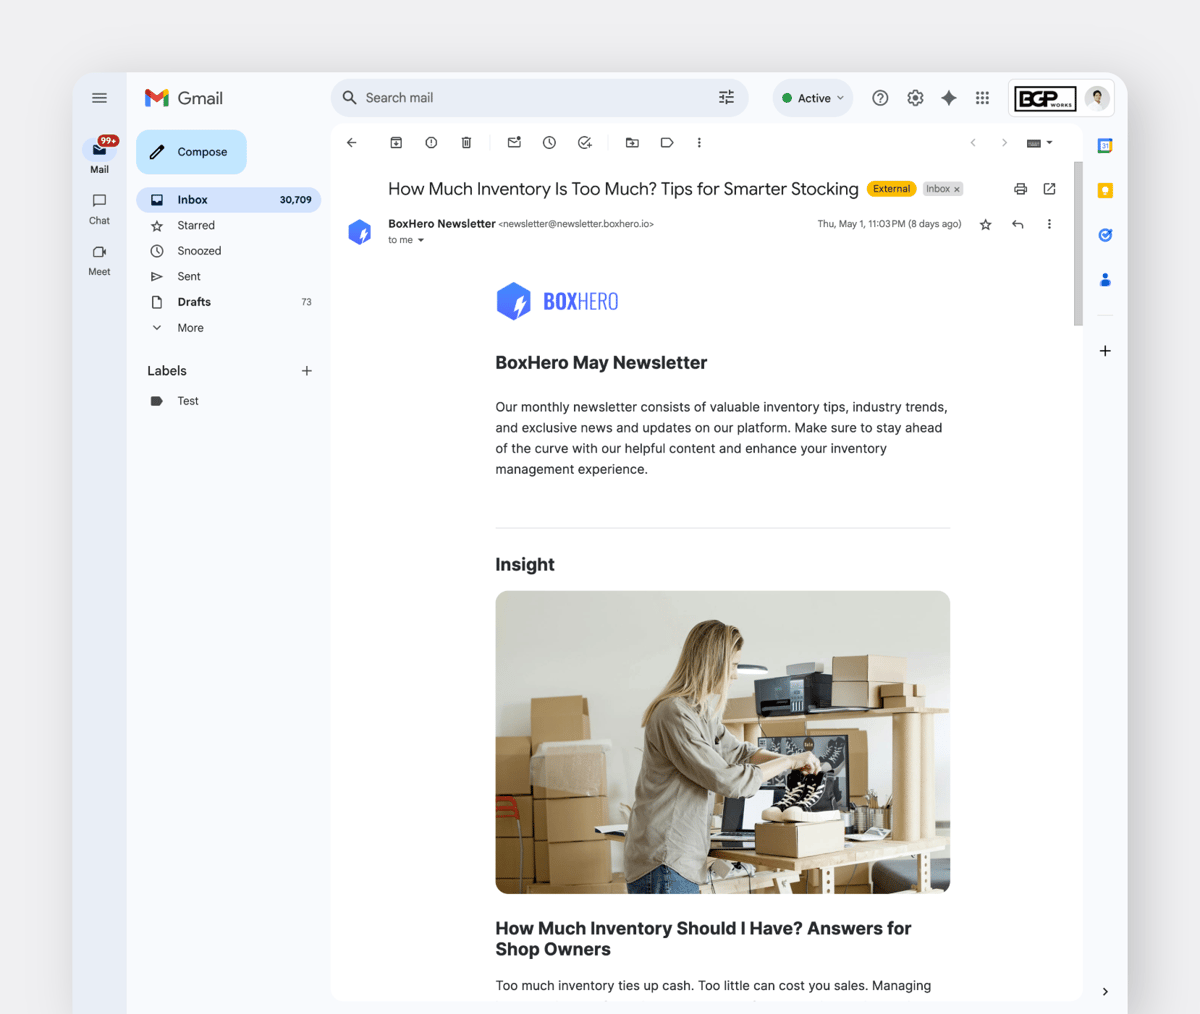This screenshot has width=1200, height=1014.
Task: Add email to Tasks
Action: [x=585, y=143]
